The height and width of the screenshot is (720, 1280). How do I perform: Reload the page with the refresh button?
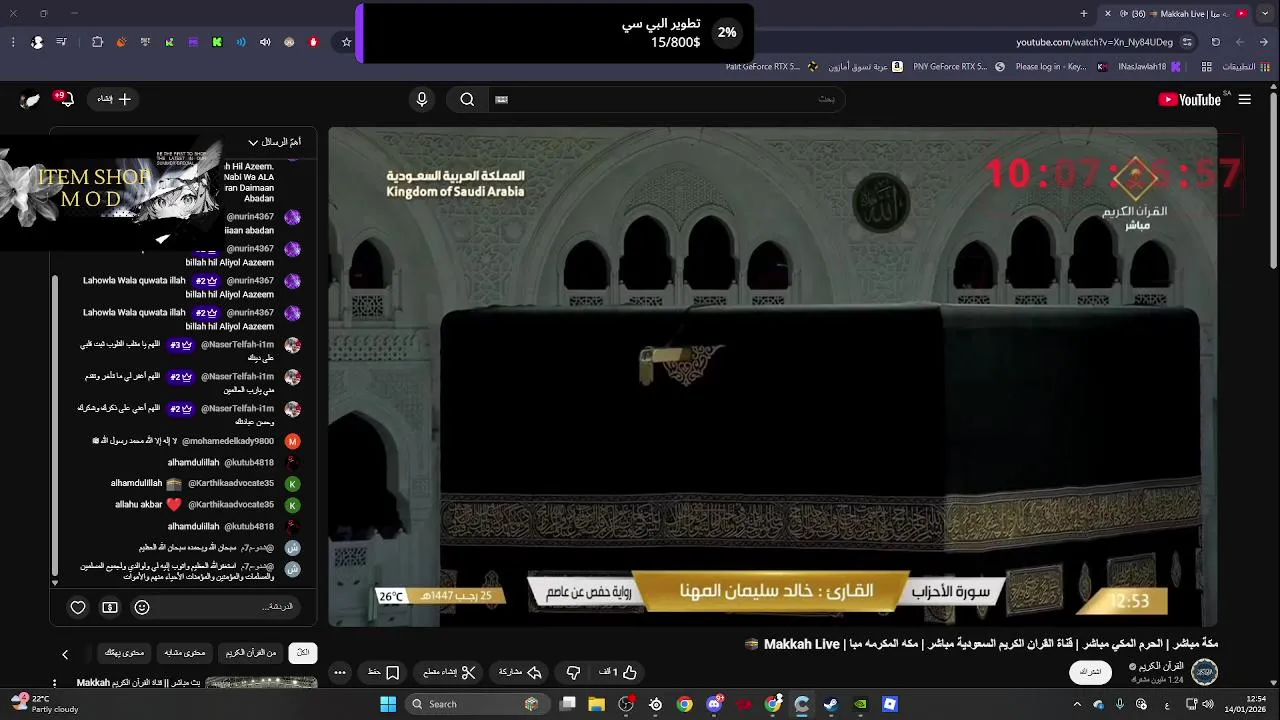click(x=1216, y=42)
